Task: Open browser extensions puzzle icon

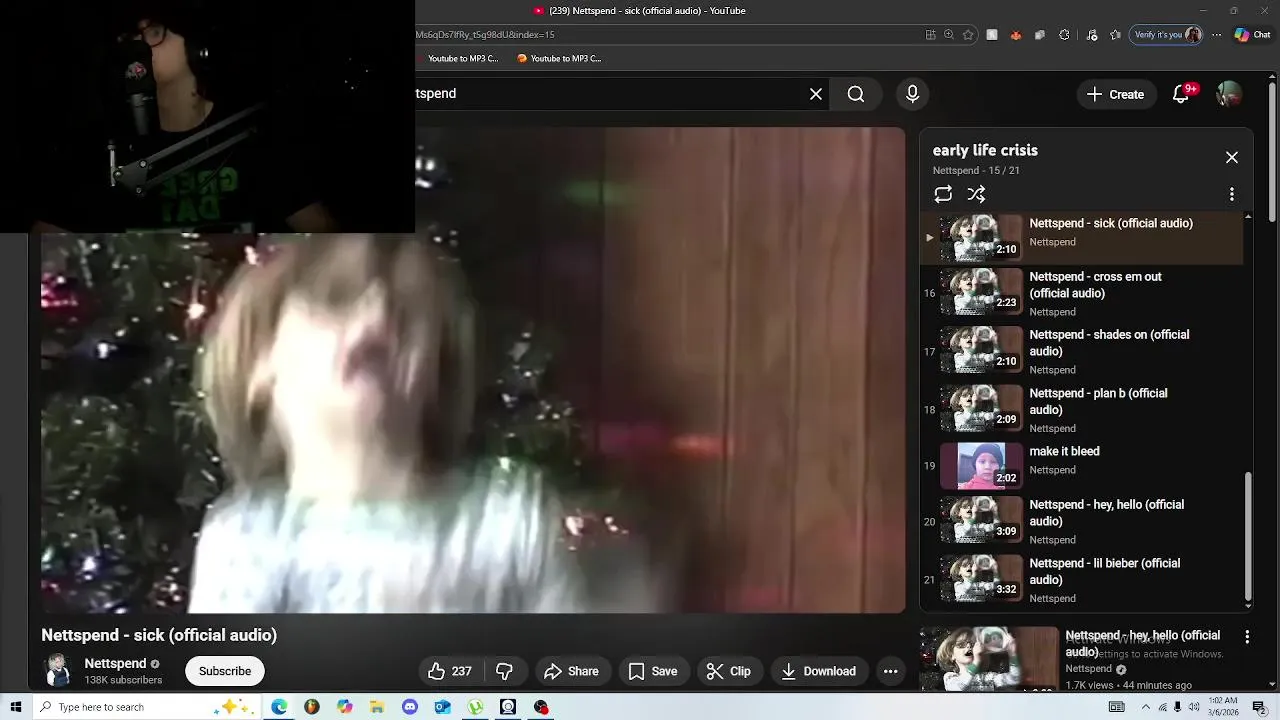Action: 1064,34
